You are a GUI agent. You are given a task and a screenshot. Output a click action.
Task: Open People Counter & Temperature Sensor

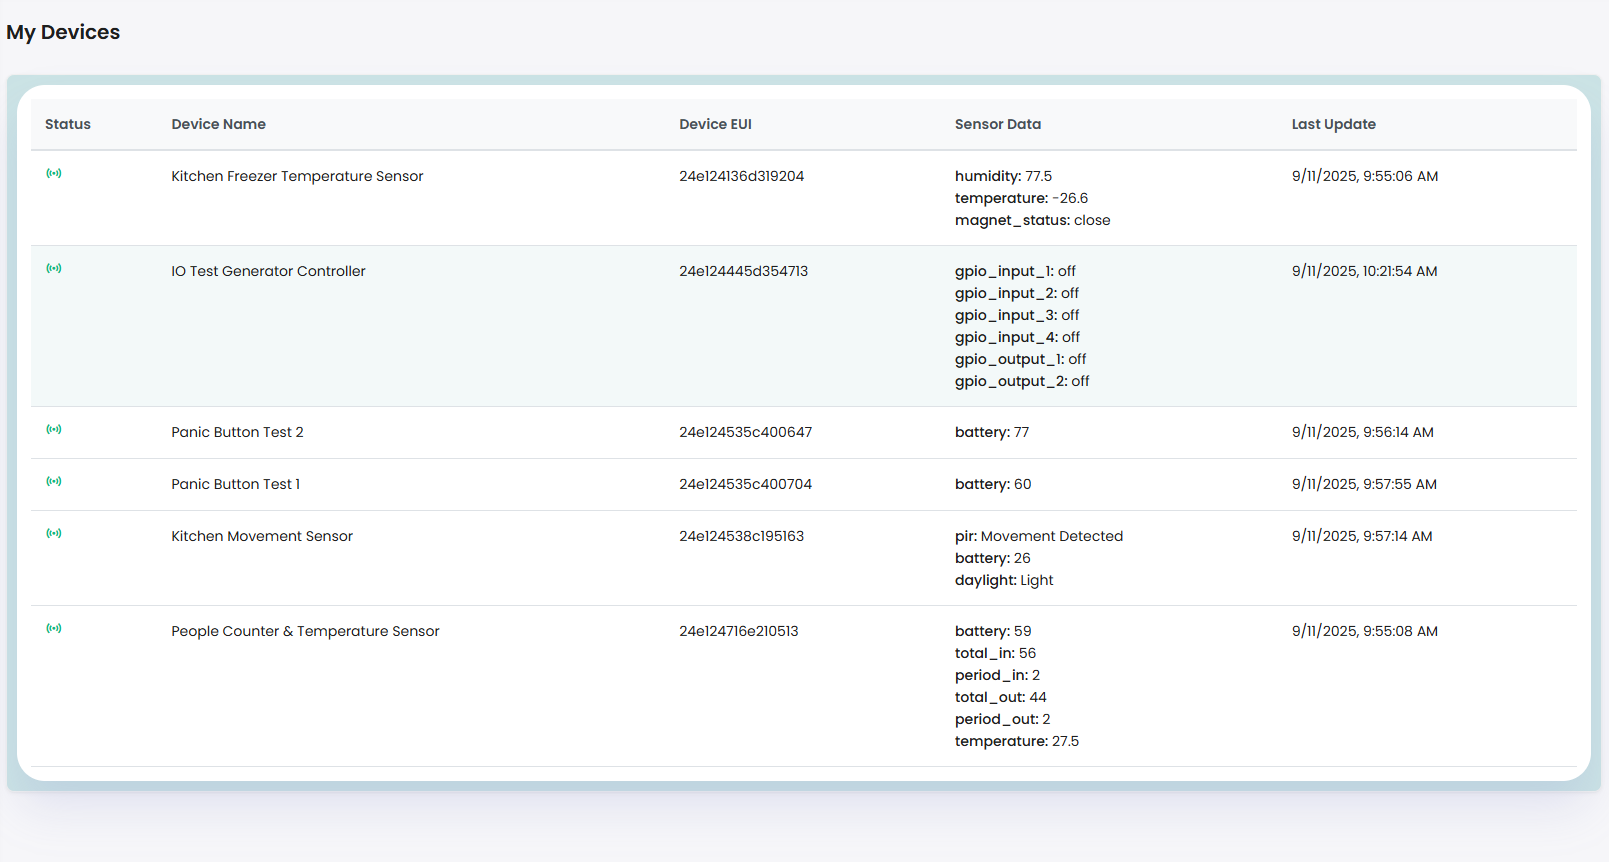(305, 631)
